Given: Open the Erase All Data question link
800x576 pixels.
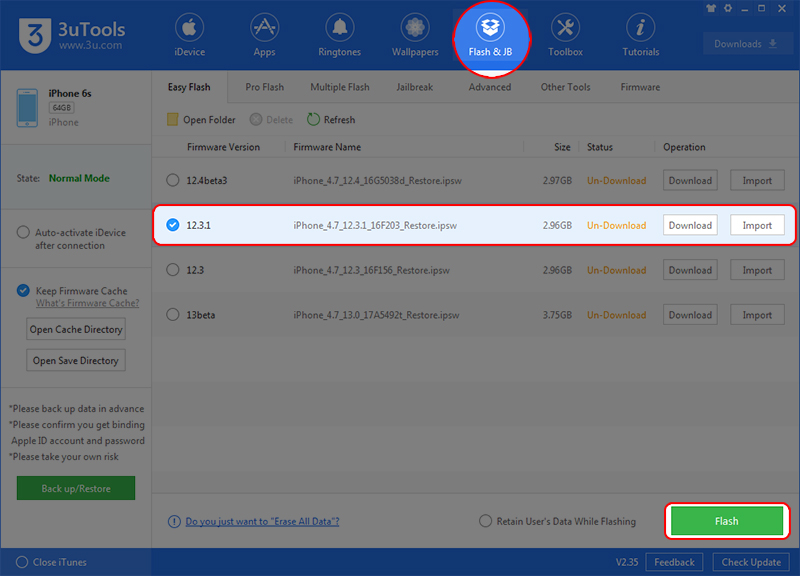Looking at the screenshot, I should (262, 521).
